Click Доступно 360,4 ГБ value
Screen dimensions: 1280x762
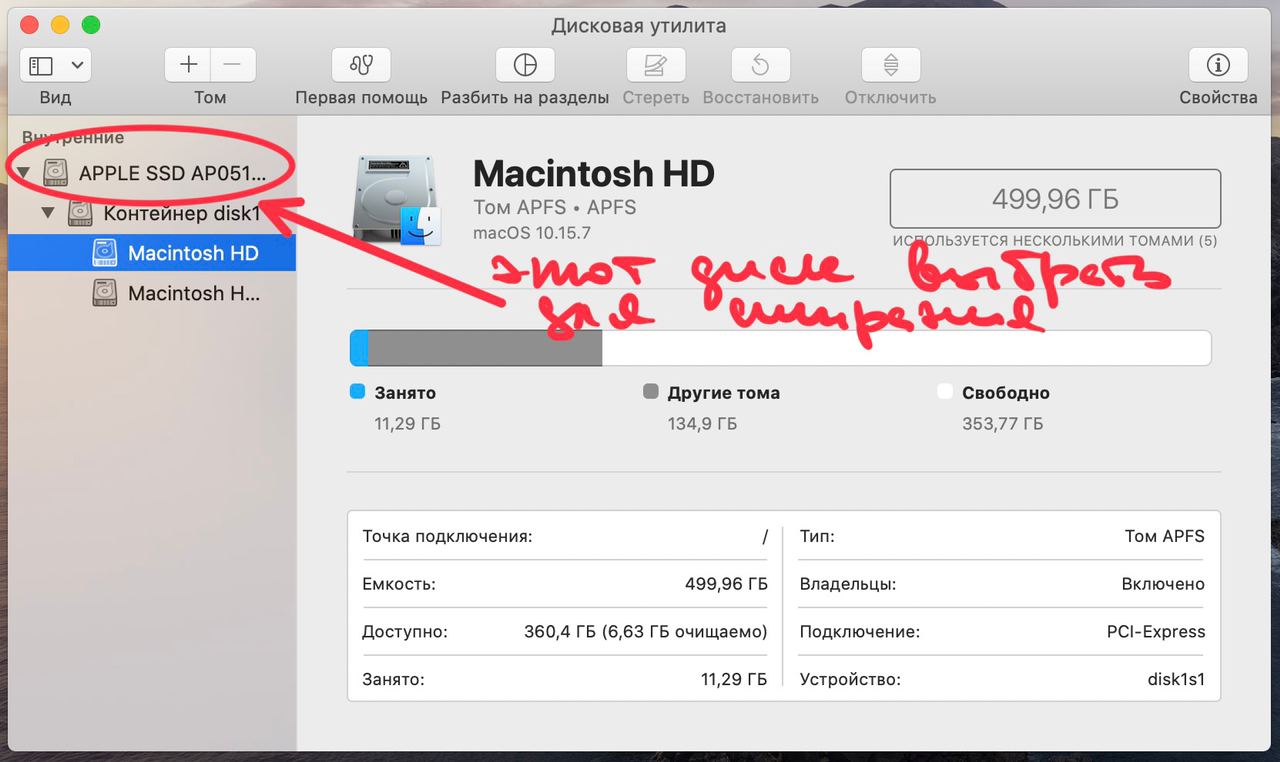tap(646, 632)
